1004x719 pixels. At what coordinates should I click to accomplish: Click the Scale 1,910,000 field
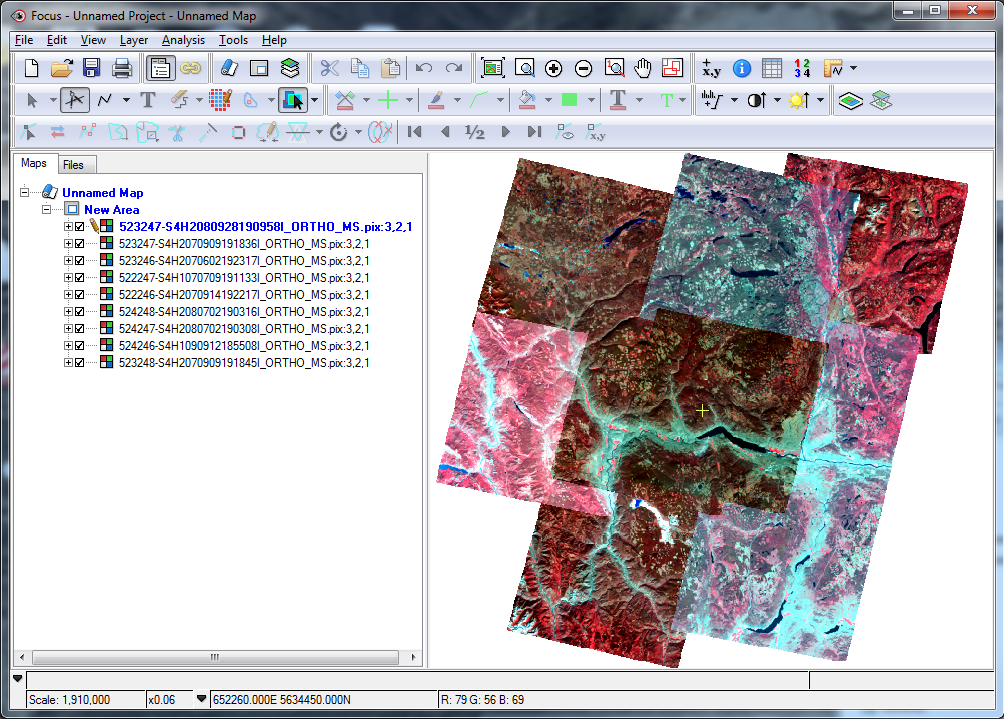coord(85,699)
